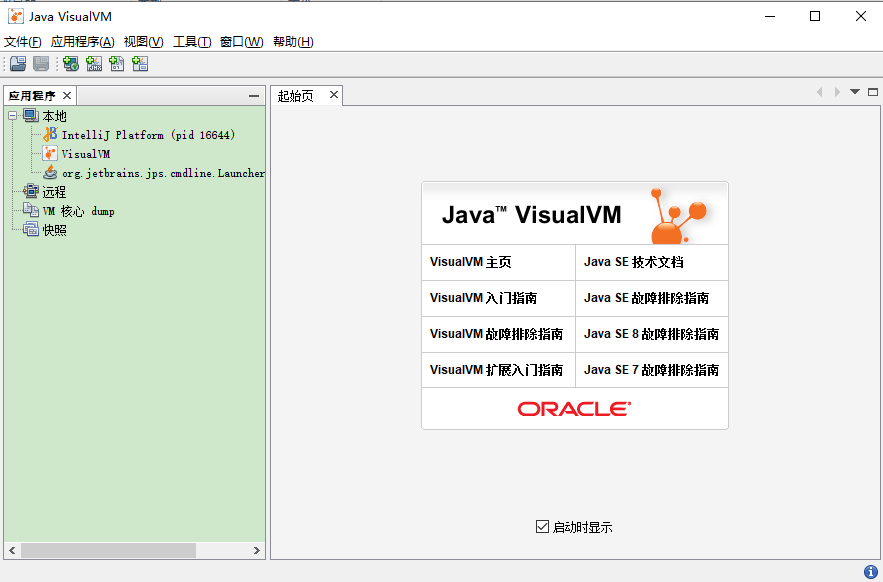Click the scrollbar right arrow in applications panel
This screenshot has width=883, height=582.
pos(257,550)
